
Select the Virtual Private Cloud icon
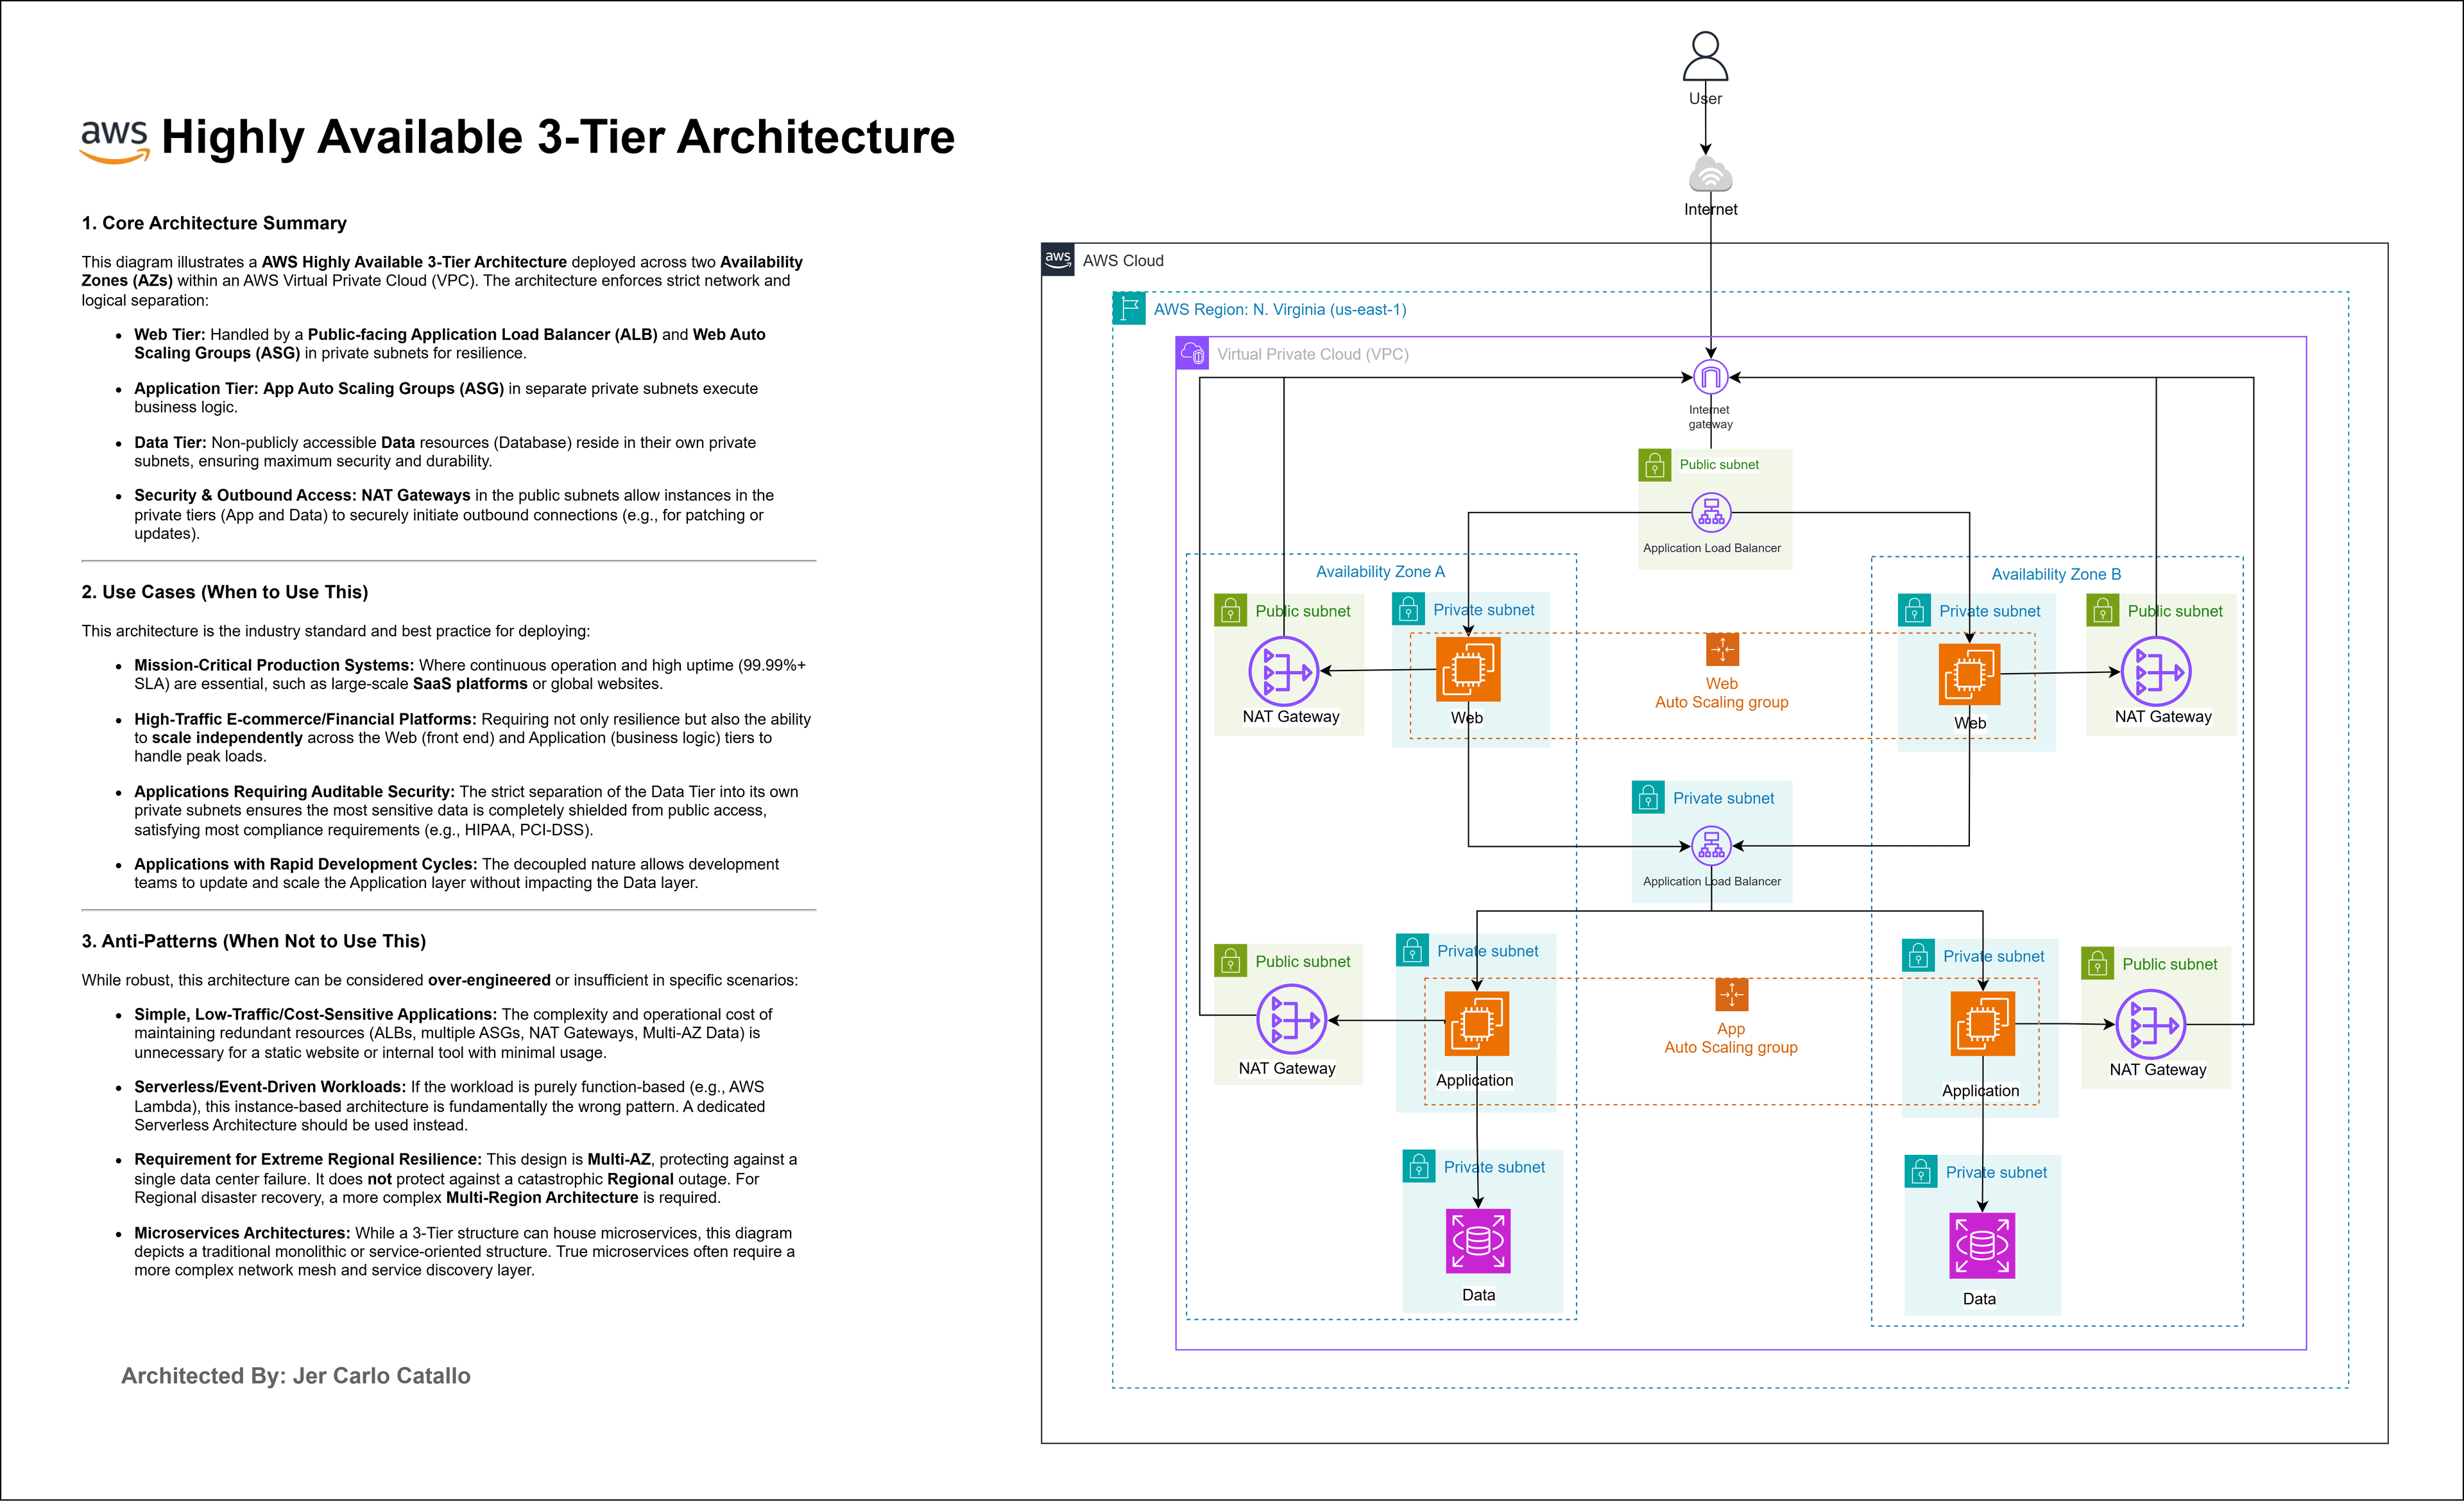coord(1193,353)
